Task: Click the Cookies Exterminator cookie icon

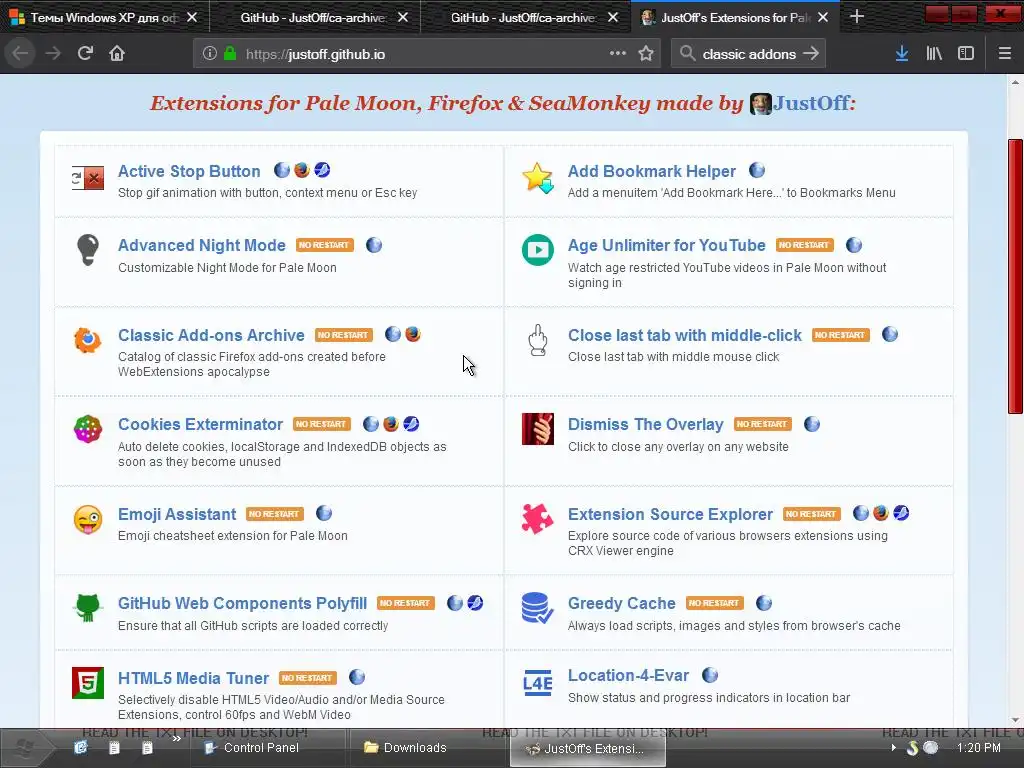Action: [x=88, y=429]
